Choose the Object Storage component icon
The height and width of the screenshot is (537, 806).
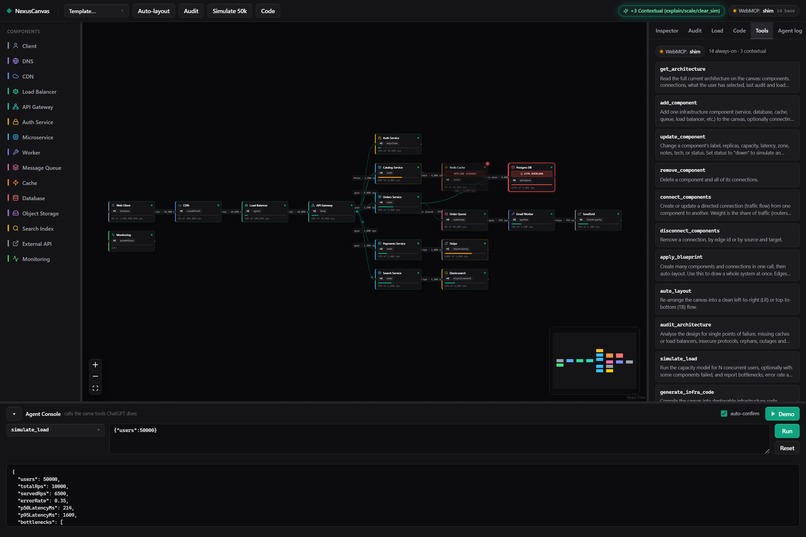point(15,213)
